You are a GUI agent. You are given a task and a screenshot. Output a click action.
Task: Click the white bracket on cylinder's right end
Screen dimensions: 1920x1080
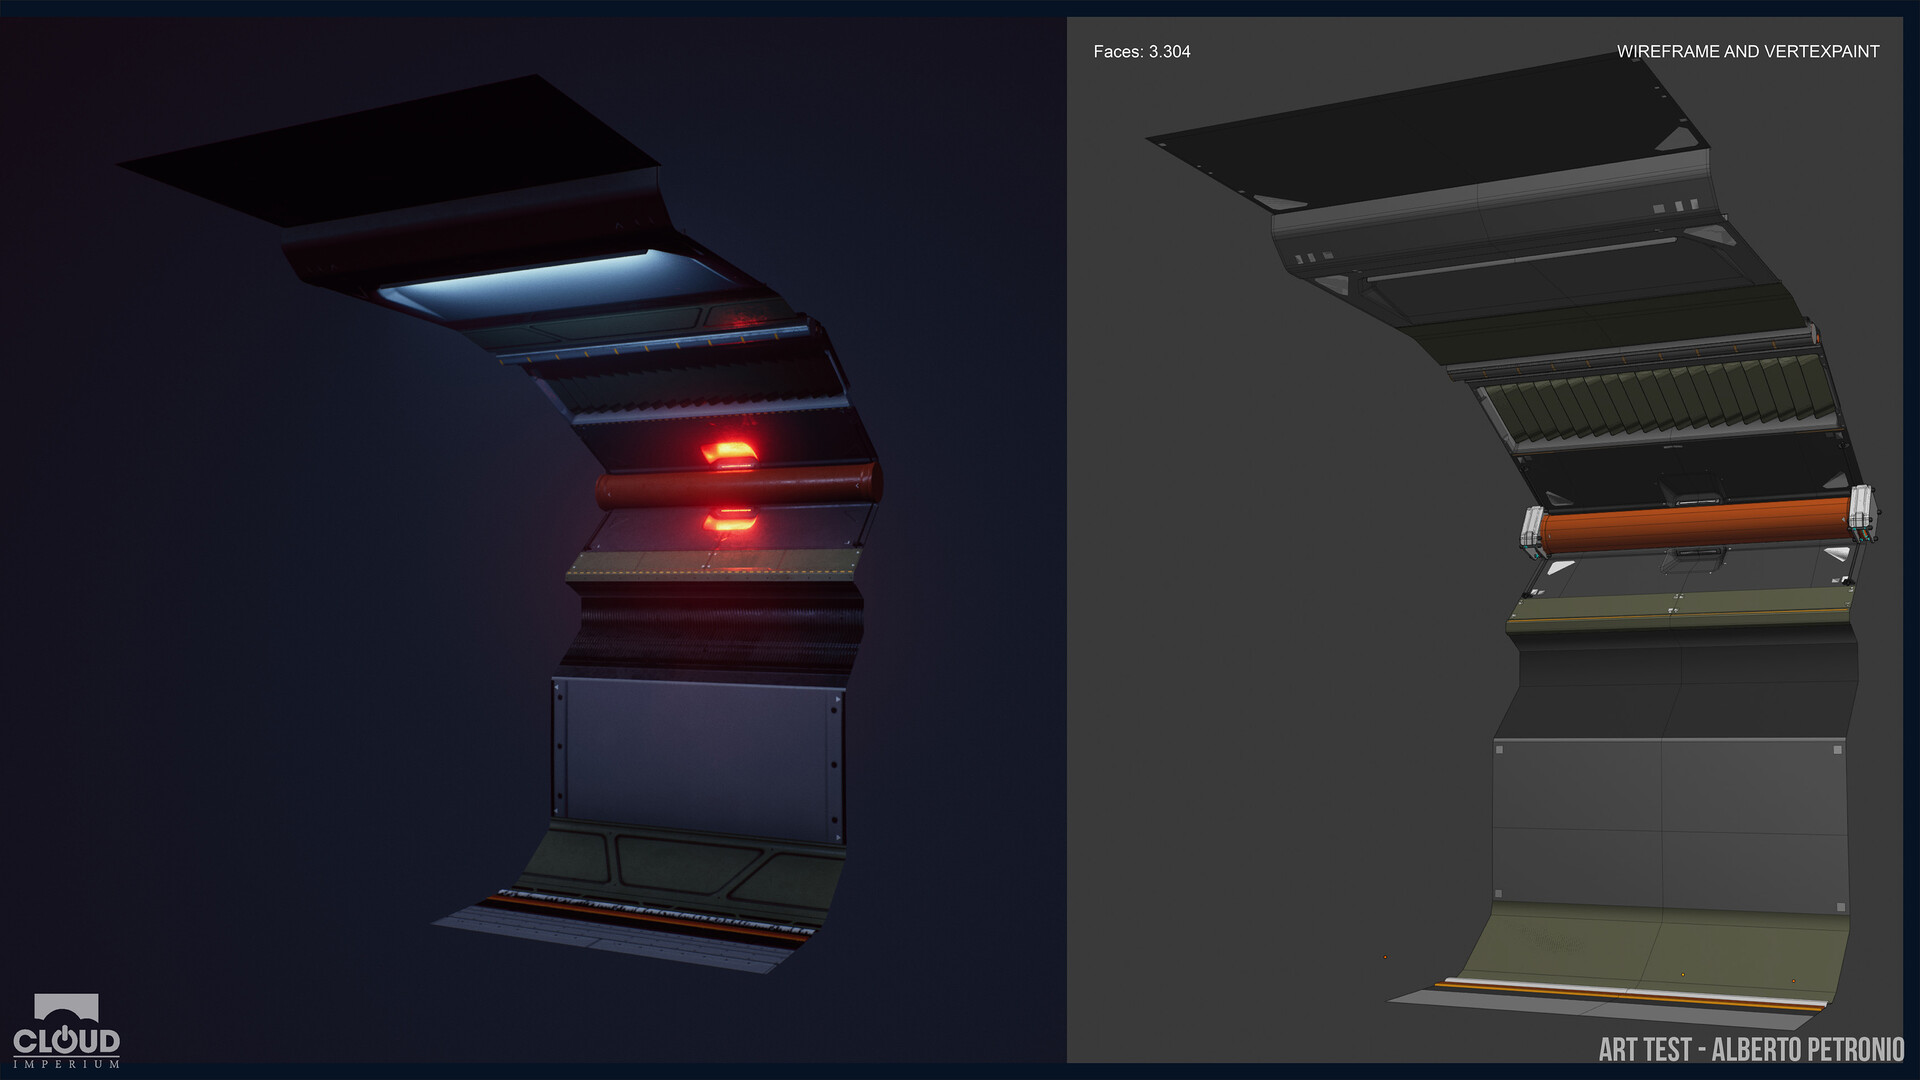point(1861,507)
